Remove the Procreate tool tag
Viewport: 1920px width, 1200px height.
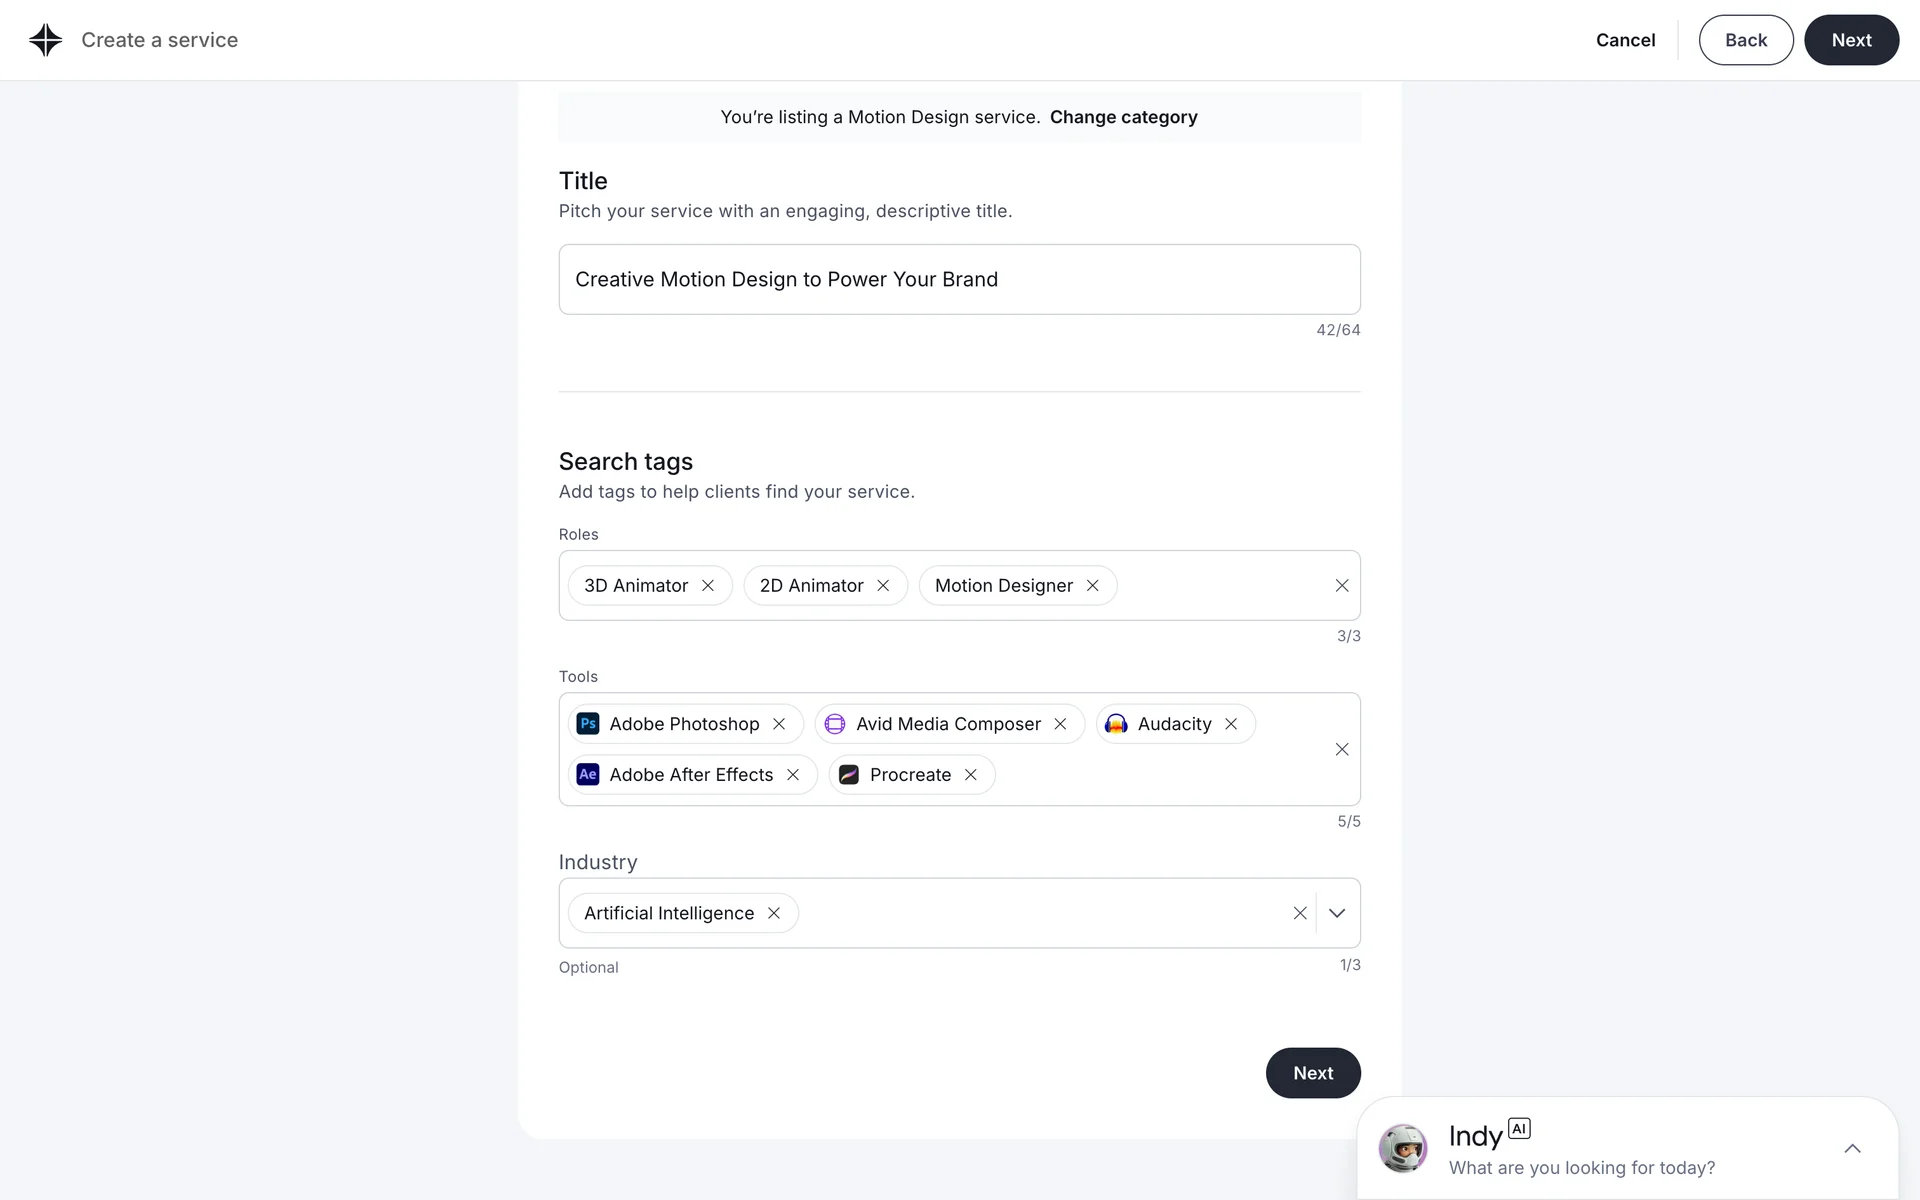[x=971, y=775]
